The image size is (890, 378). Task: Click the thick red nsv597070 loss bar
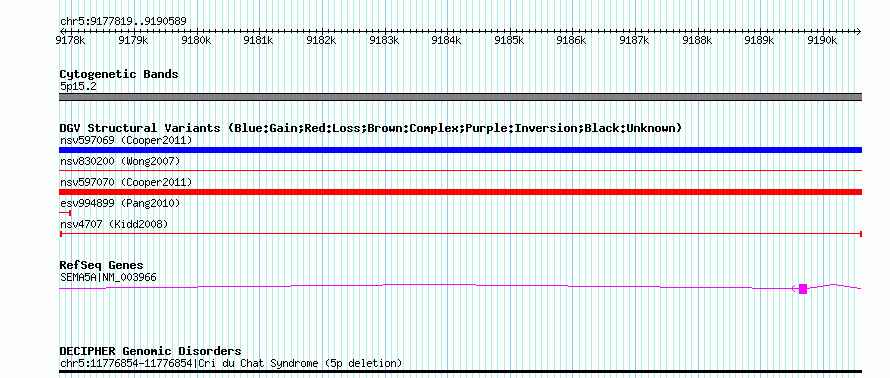coord(460,192)
